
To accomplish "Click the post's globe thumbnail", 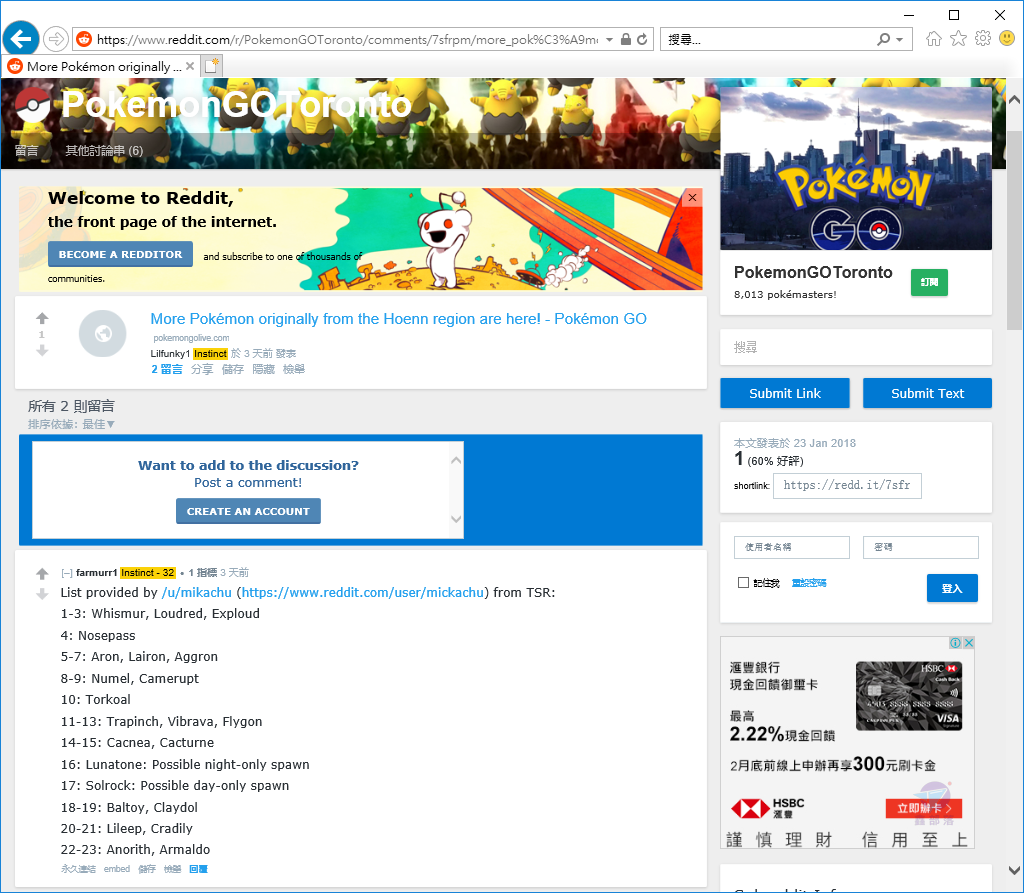I will click(x=103, y=334).
